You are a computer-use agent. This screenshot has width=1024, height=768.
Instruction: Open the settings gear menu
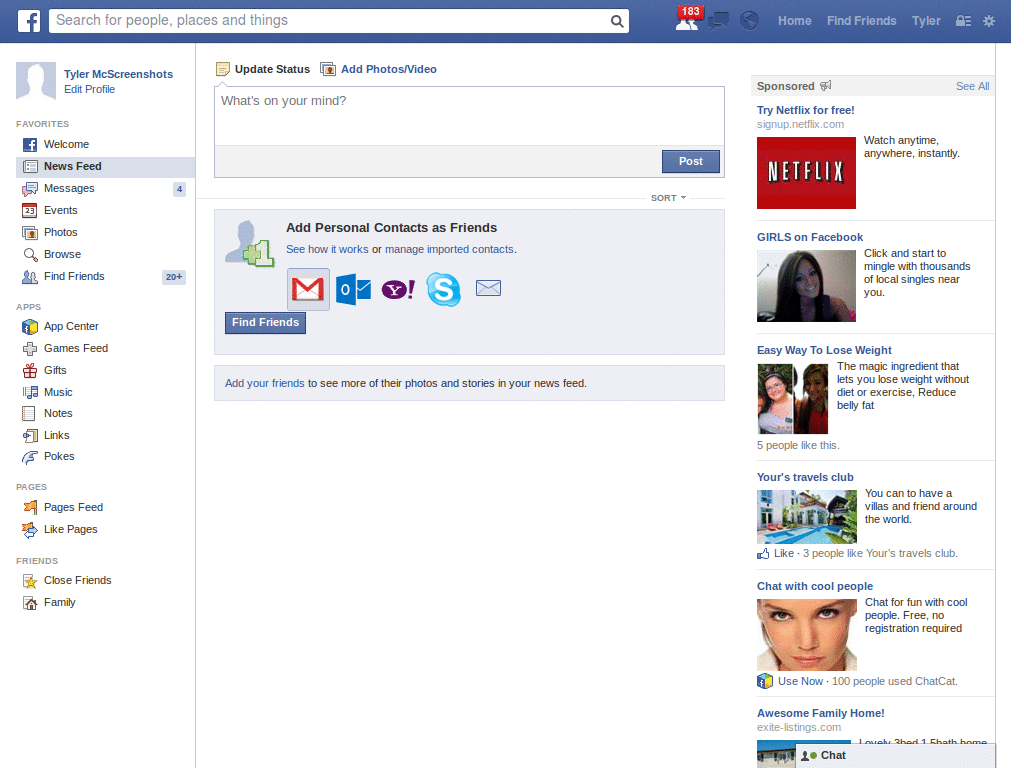989,21
